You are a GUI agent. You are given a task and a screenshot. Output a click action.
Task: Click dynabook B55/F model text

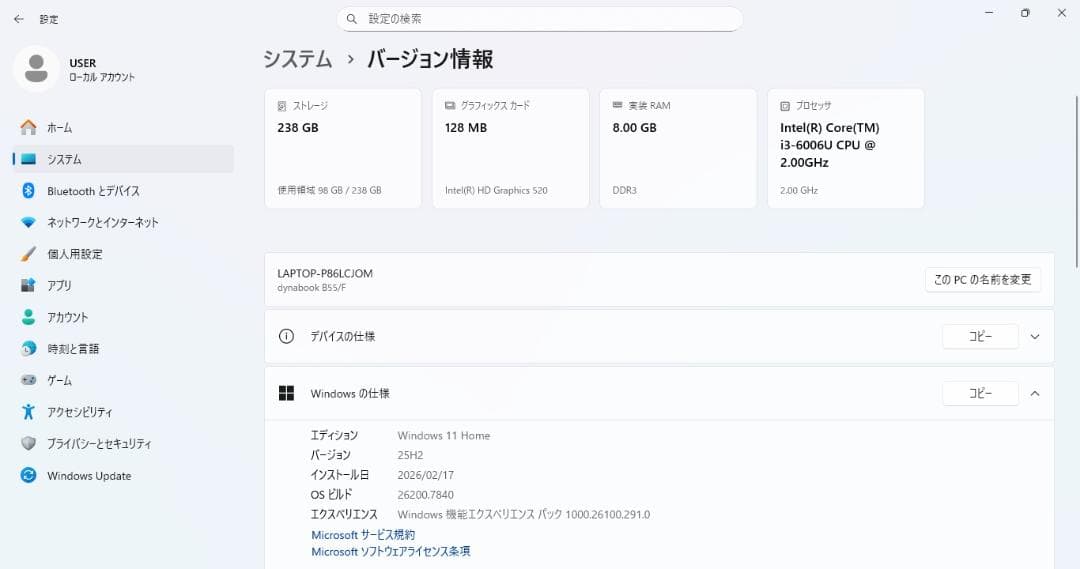point(311,288)
